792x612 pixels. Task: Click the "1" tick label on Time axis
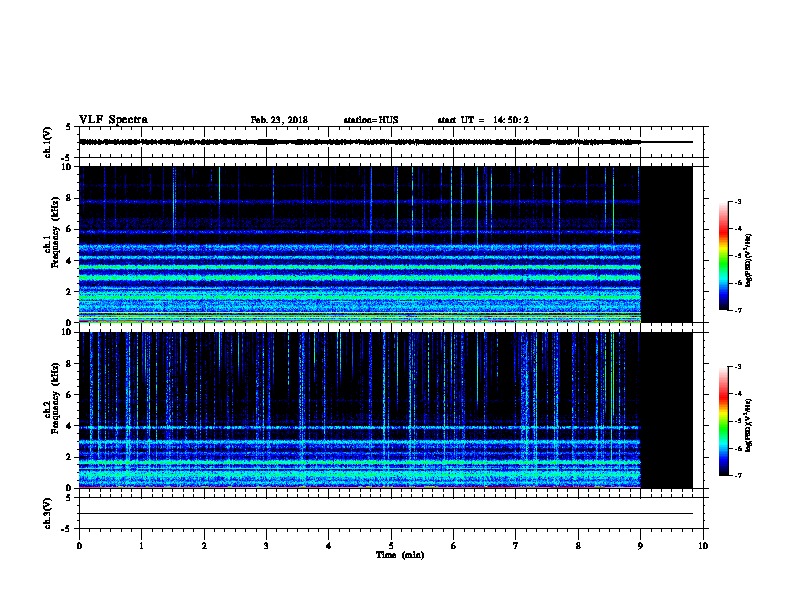[141, 546]
